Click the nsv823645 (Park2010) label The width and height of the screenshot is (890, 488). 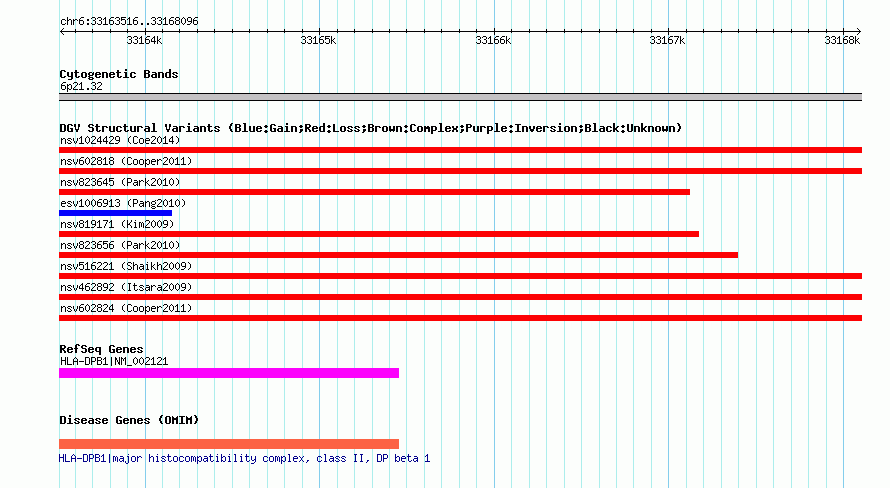120,182
